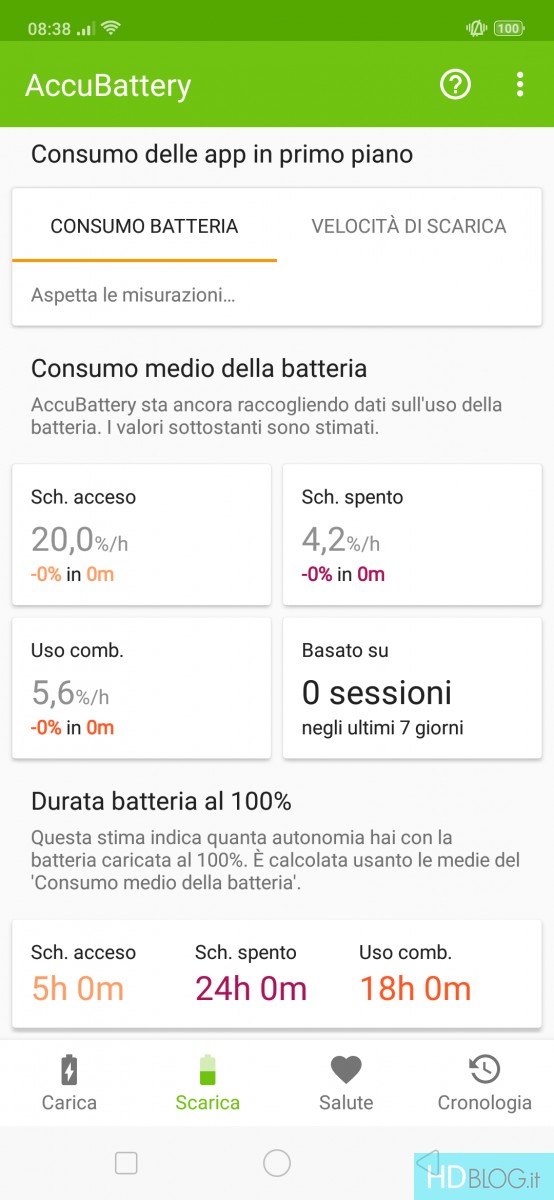Tap the Carica charging battery icon
Screen dimensions: 554x1200
[69, 1071]
